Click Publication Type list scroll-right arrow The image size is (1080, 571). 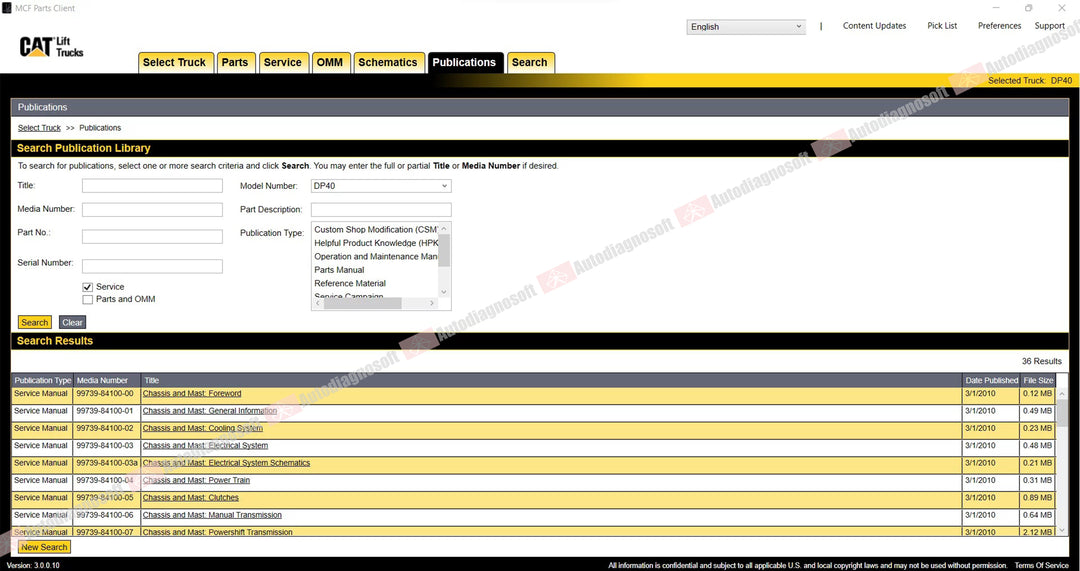[x=432, y=303]
